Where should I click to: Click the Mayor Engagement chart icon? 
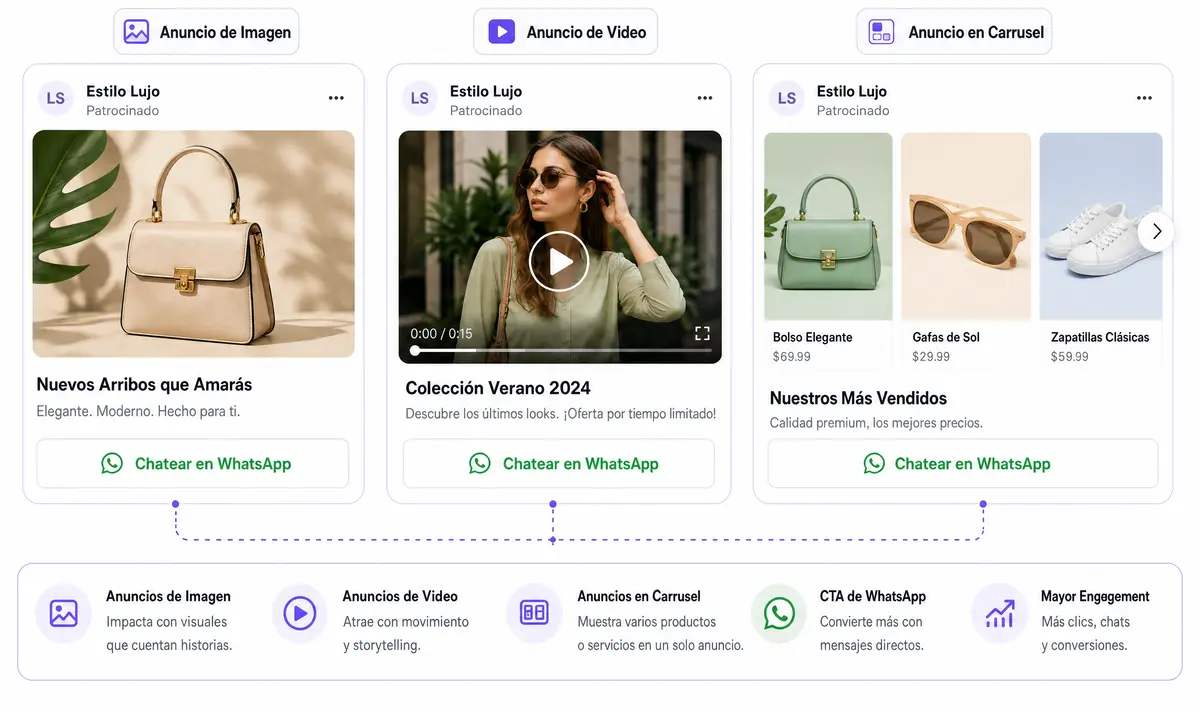click(1000, 613)
